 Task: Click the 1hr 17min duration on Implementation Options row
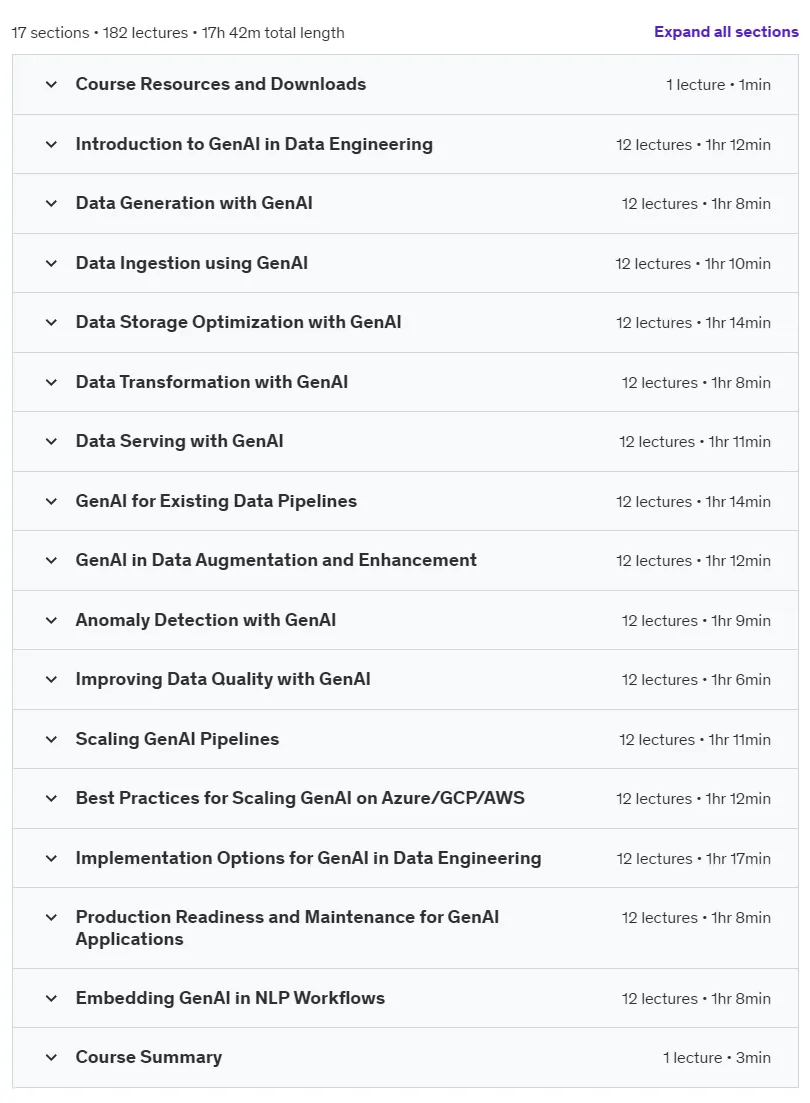tap(738, 858)
